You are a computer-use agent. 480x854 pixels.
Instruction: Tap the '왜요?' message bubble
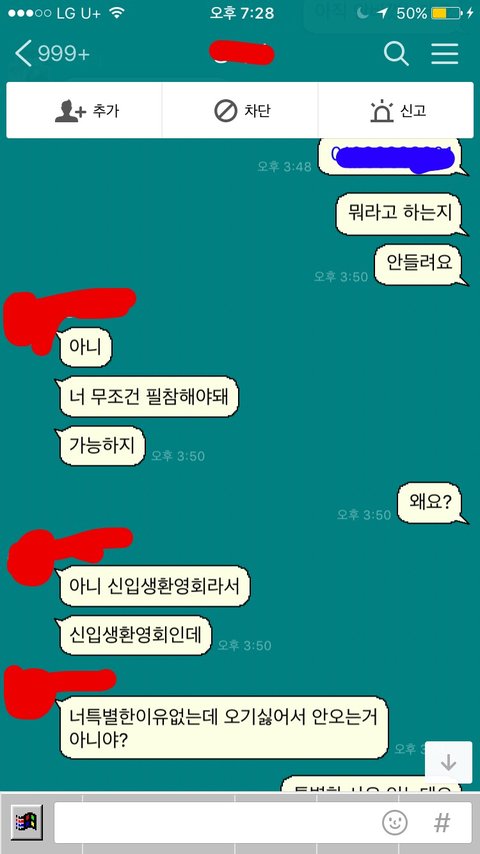click(x=432, y=503)
